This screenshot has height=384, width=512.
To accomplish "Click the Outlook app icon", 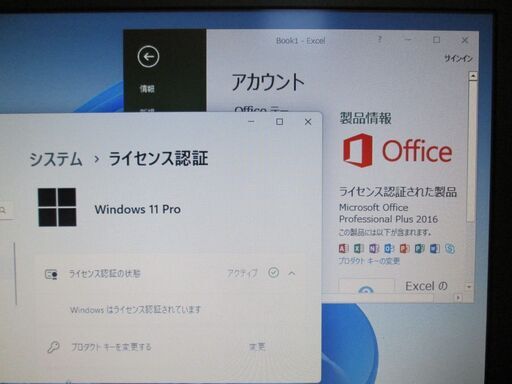I will (389, 249).
